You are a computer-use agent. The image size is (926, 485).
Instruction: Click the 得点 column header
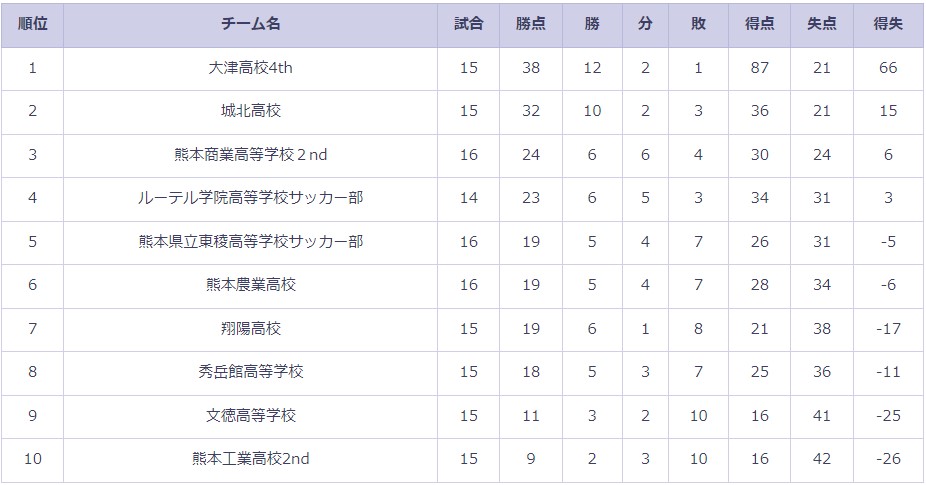[759, 24]
